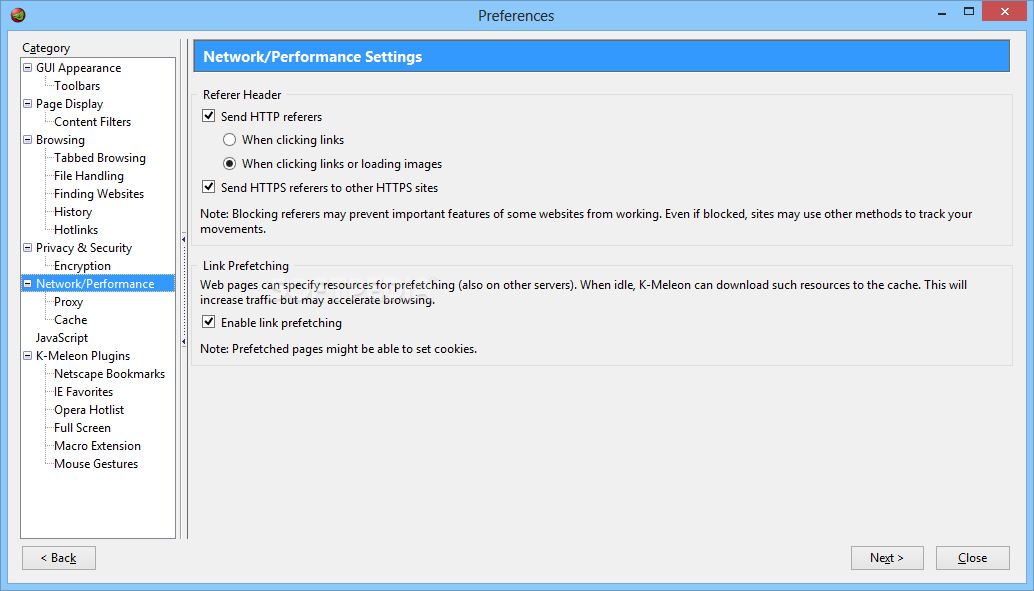Open Macro Extension plugin settings
The height and width of the screenshot is (591, 1034).
(x=97, y=446)
